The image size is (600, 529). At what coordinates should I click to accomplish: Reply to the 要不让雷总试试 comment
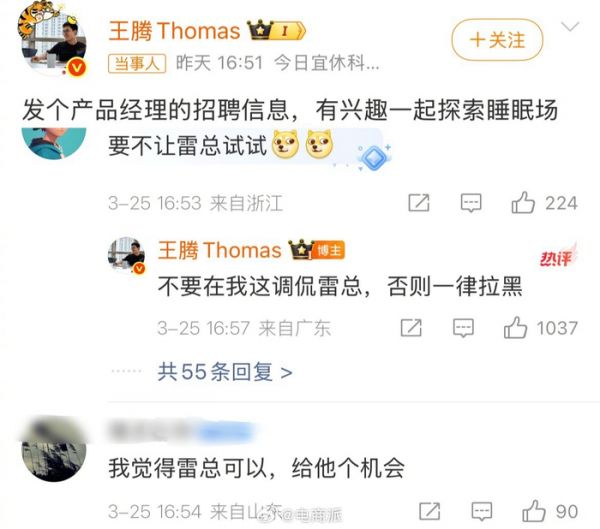[x=471, y=203]
